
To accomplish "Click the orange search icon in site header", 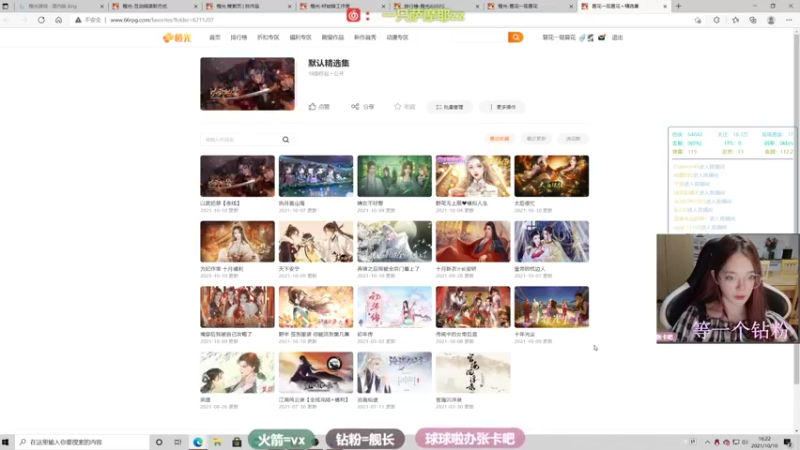I will 515,37.
